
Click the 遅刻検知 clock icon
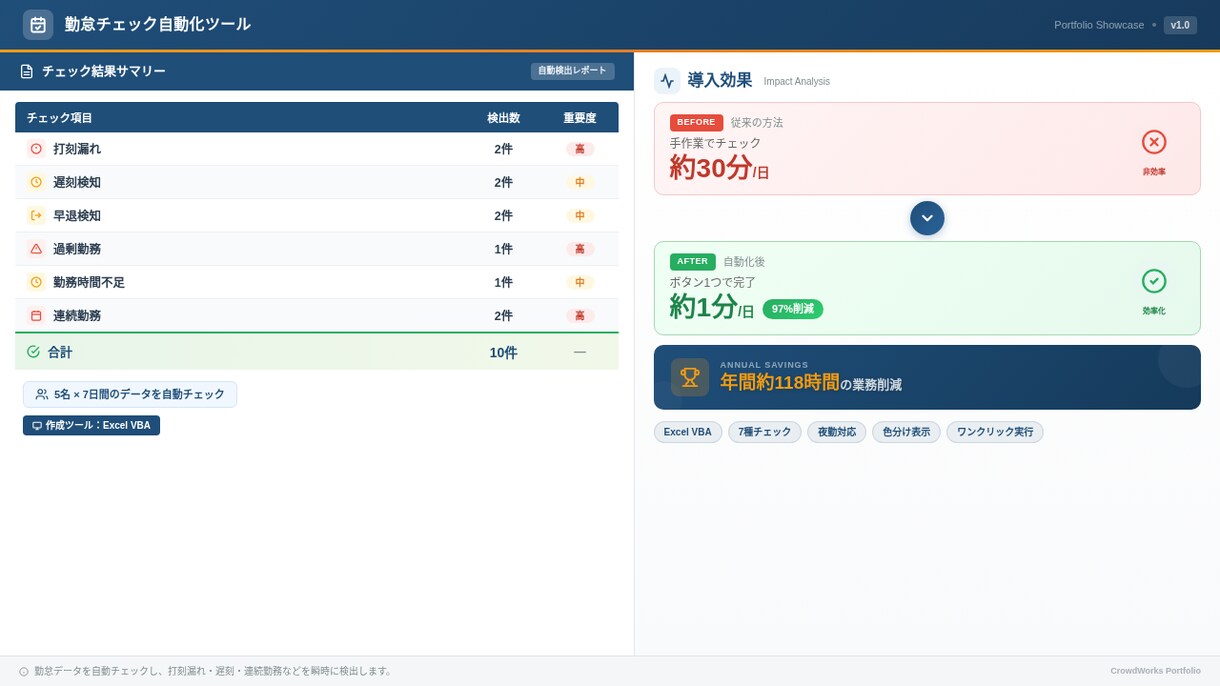point(36,182)
